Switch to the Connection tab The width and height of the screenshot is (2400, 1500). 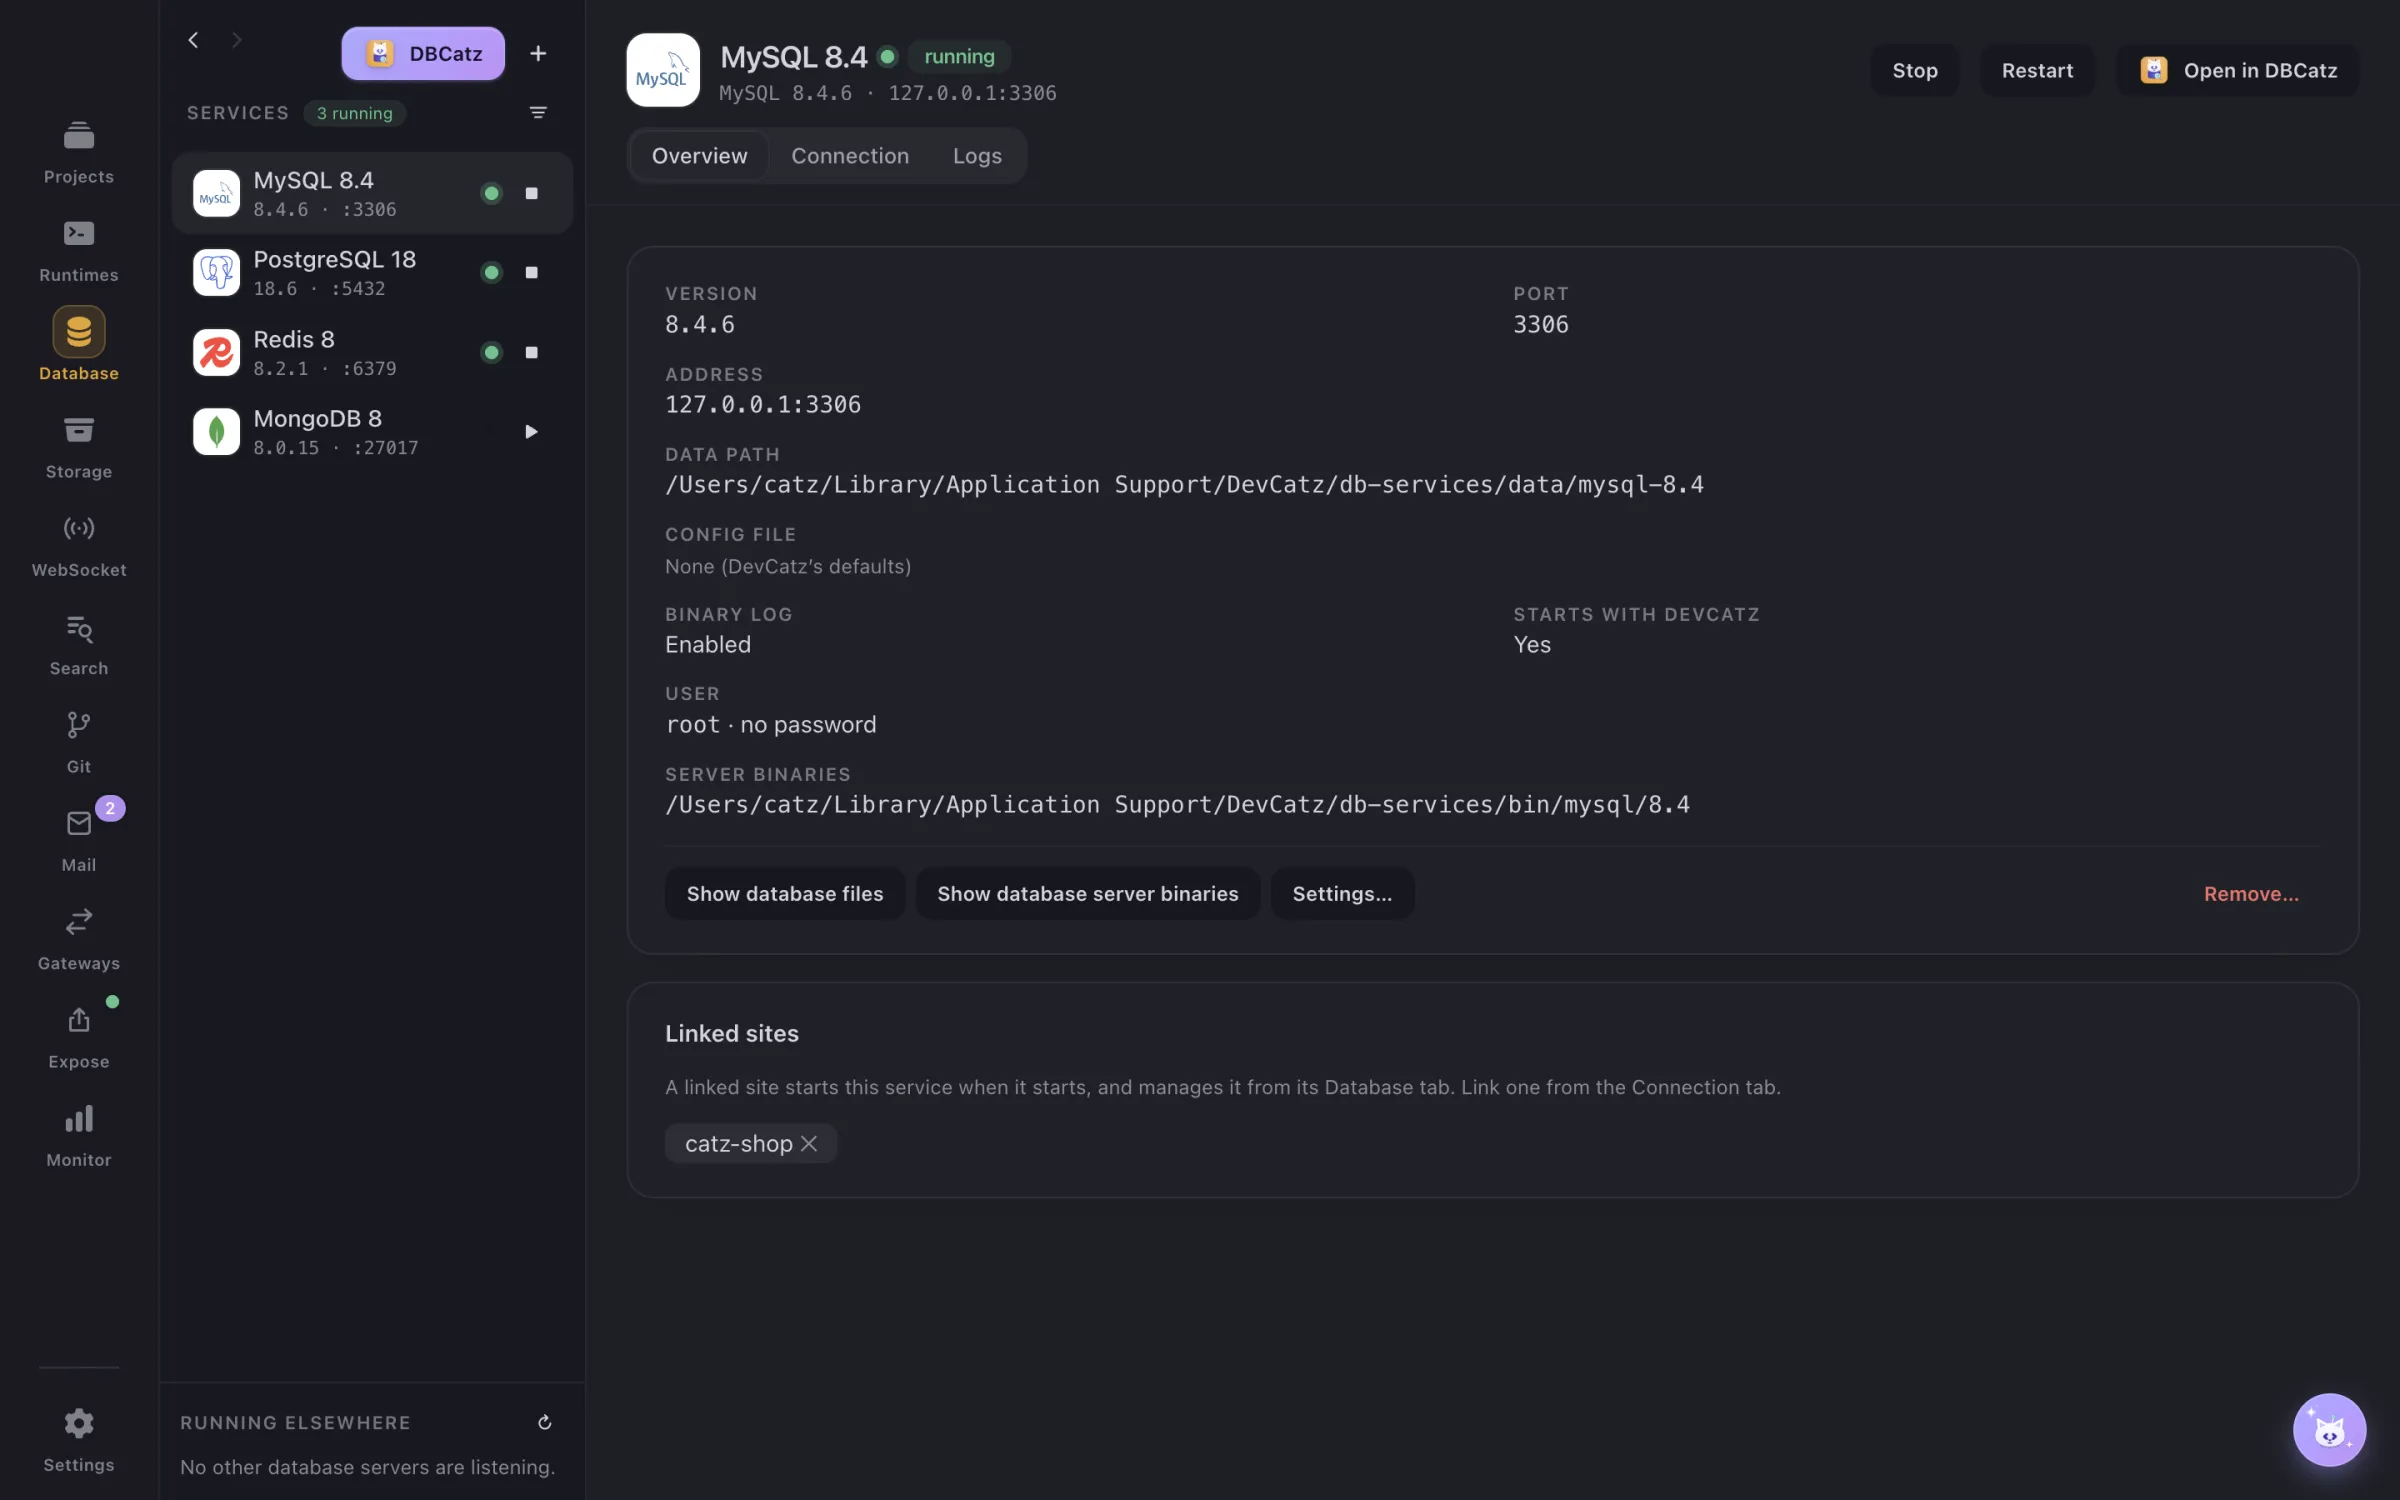(x=850, y=155)
